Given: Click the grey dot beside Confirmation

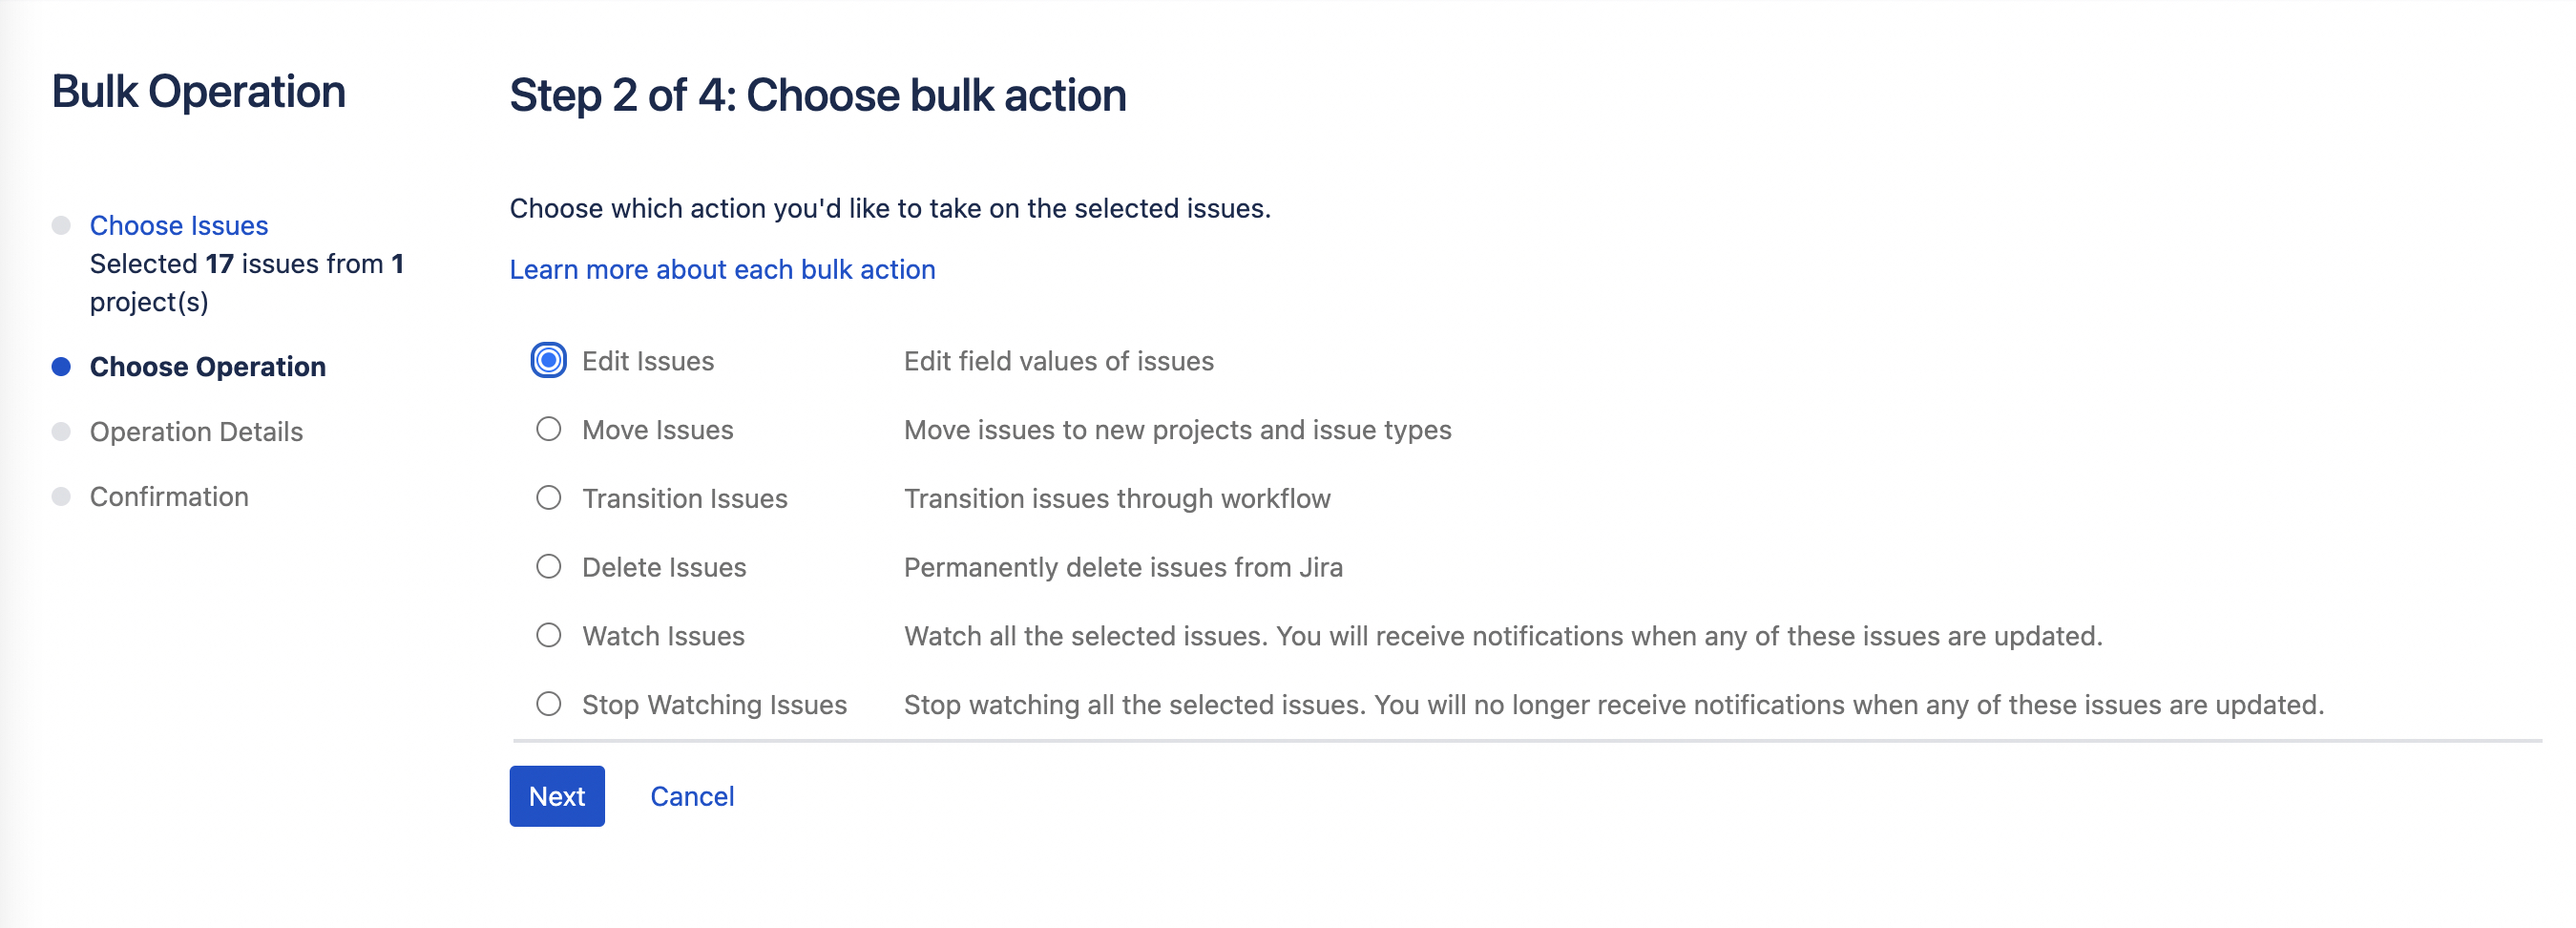Looking at the screenshot, I should click(x=61, y=497).
